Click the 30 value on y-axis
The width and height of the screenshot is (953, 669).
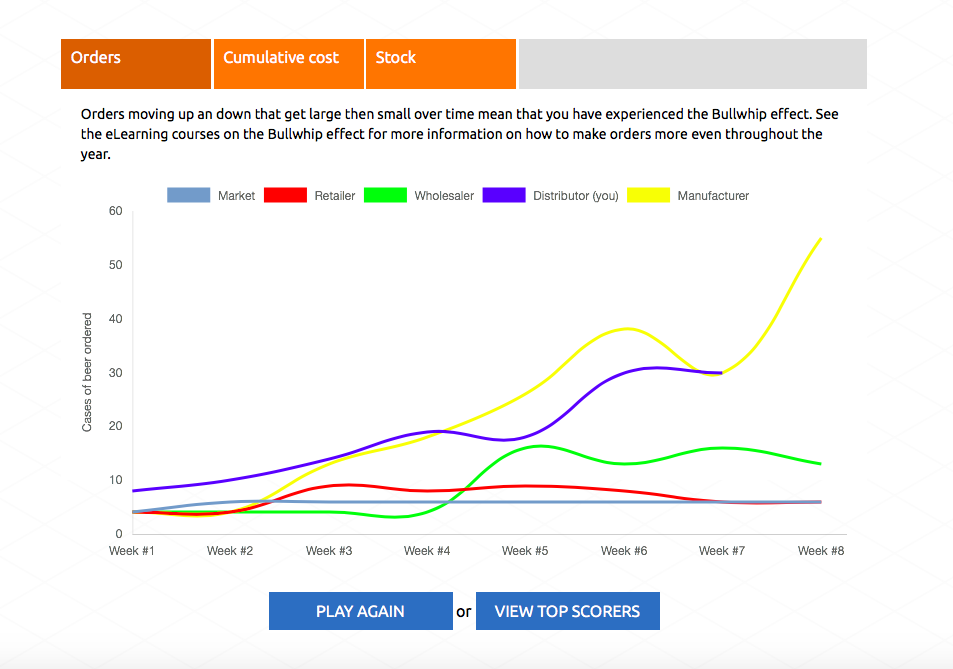tap(115, 372)
